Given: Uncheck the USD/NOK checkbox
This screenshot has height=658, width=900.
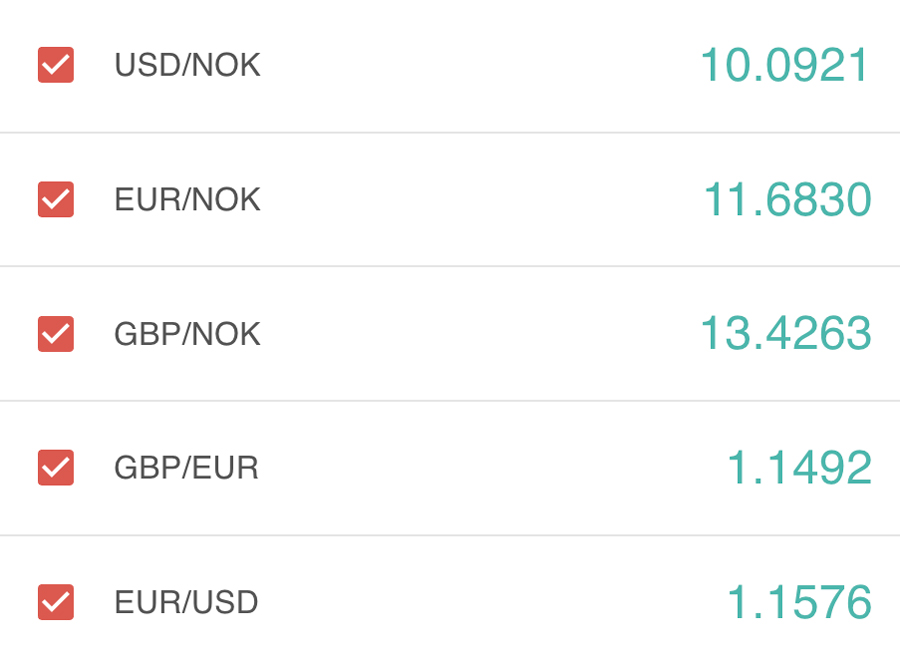Looking at the screenshot, I should click(x=56, y=65).
